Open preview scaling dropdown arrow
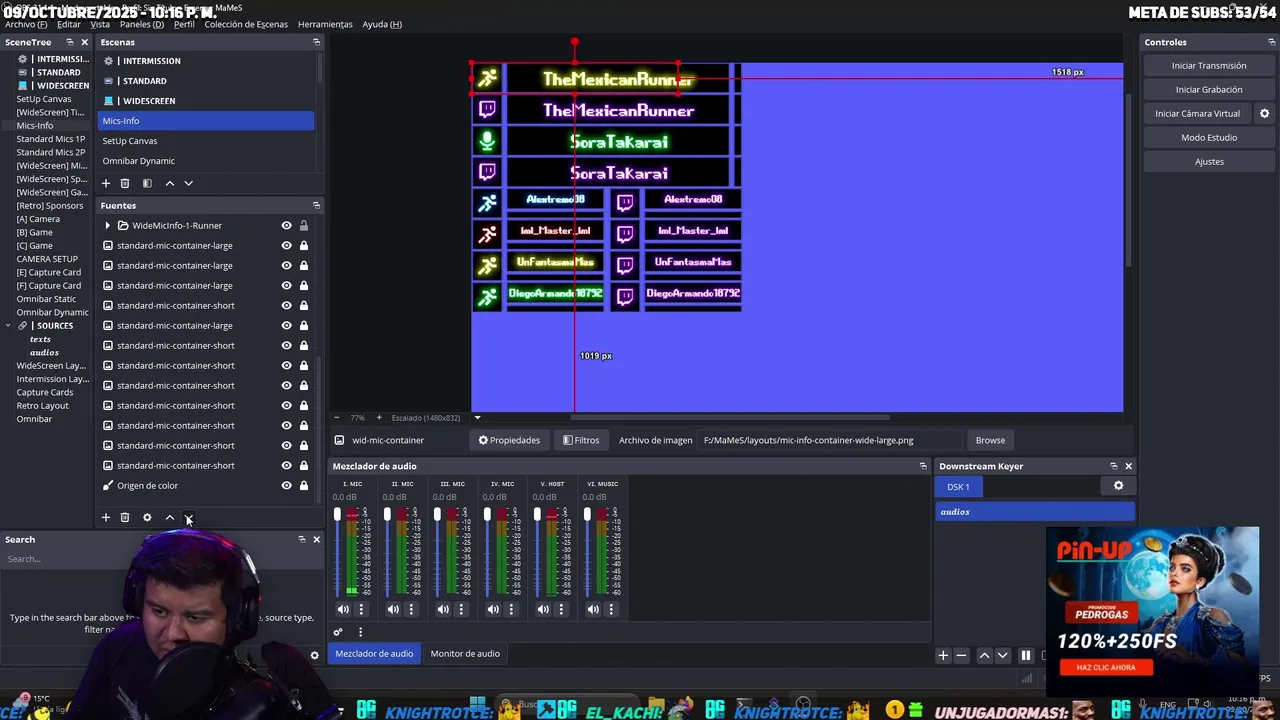Image resolution: width=1280 pixels, height=720 pixels. [x=477, y=417]
